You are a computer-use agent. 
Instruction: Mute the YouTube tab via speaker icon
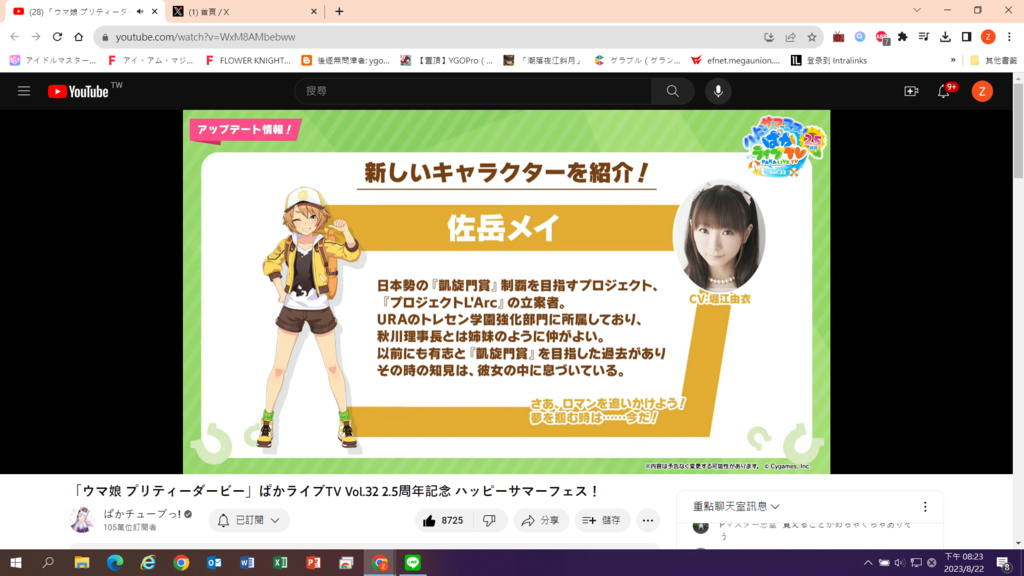(x=140, y=12)
